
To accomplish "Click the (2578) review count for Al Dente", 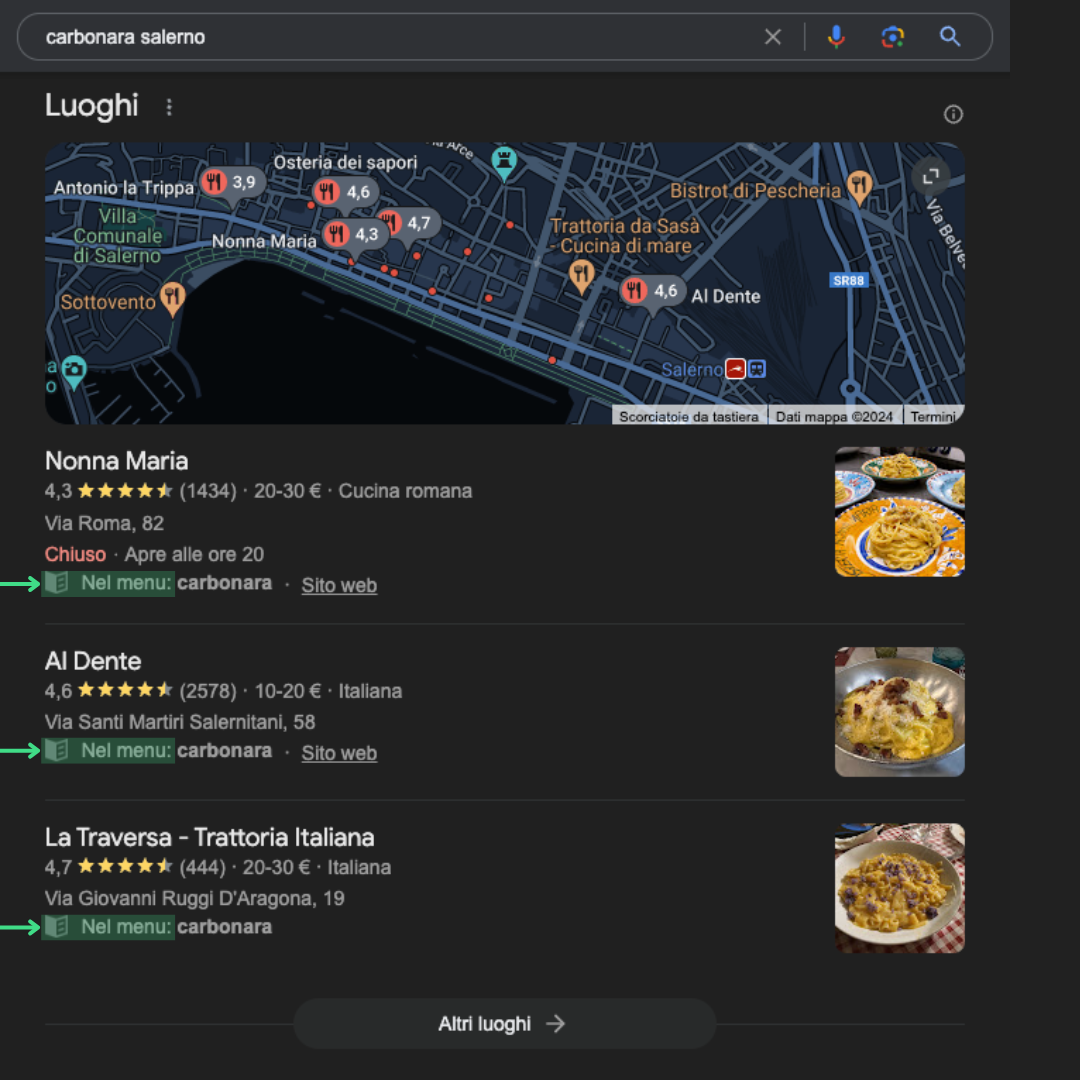I will pyautogui.click(x=207, y=691).
